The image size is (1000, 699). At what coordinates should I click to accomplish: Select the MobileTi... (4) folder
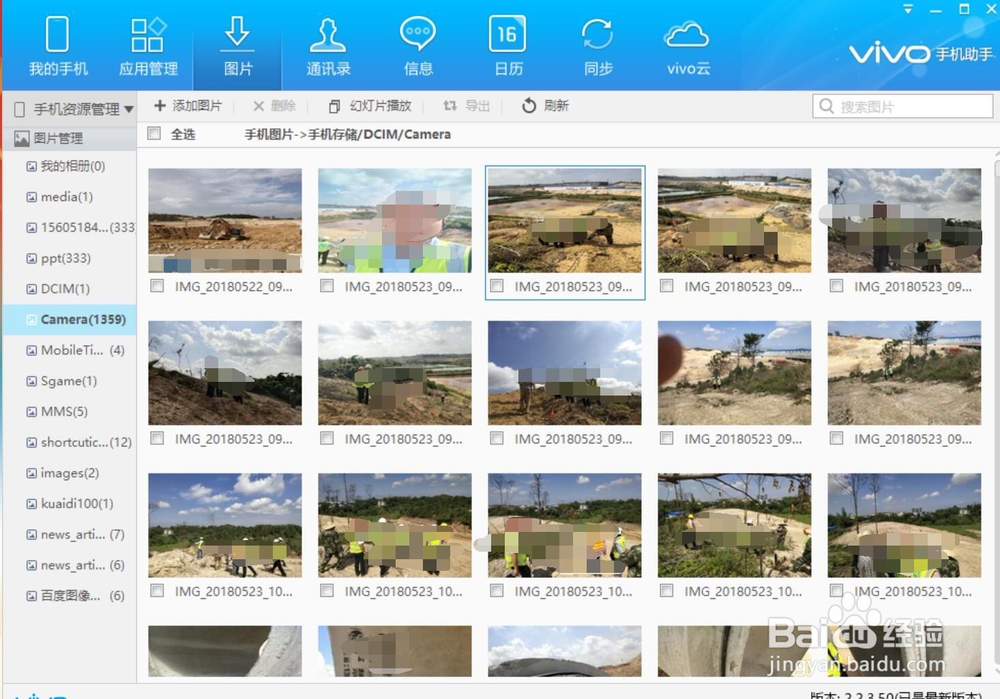tap(70, 350)
